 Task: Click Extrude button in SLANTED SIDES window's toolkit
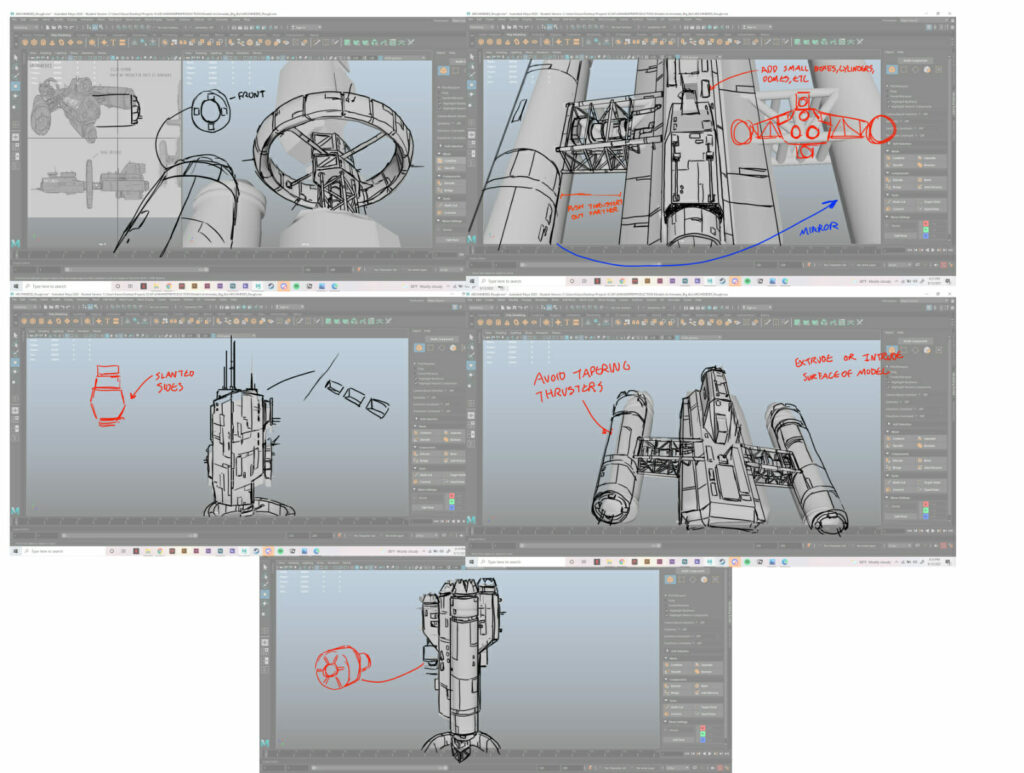coord(426,453)
